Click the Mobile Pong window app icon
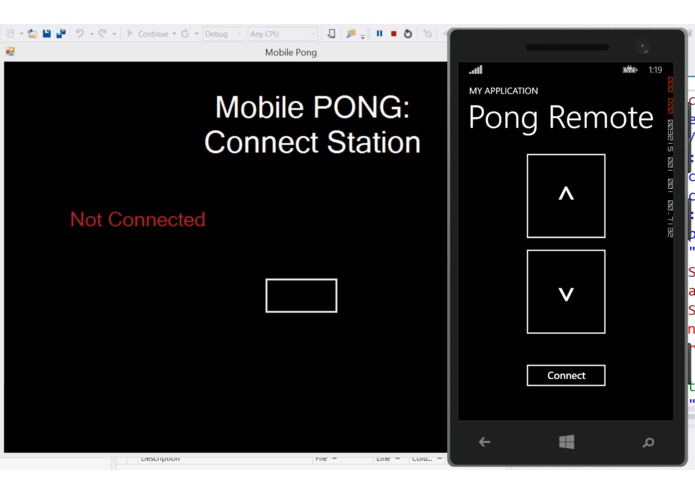695x494 pixels. tap(10, 52)
